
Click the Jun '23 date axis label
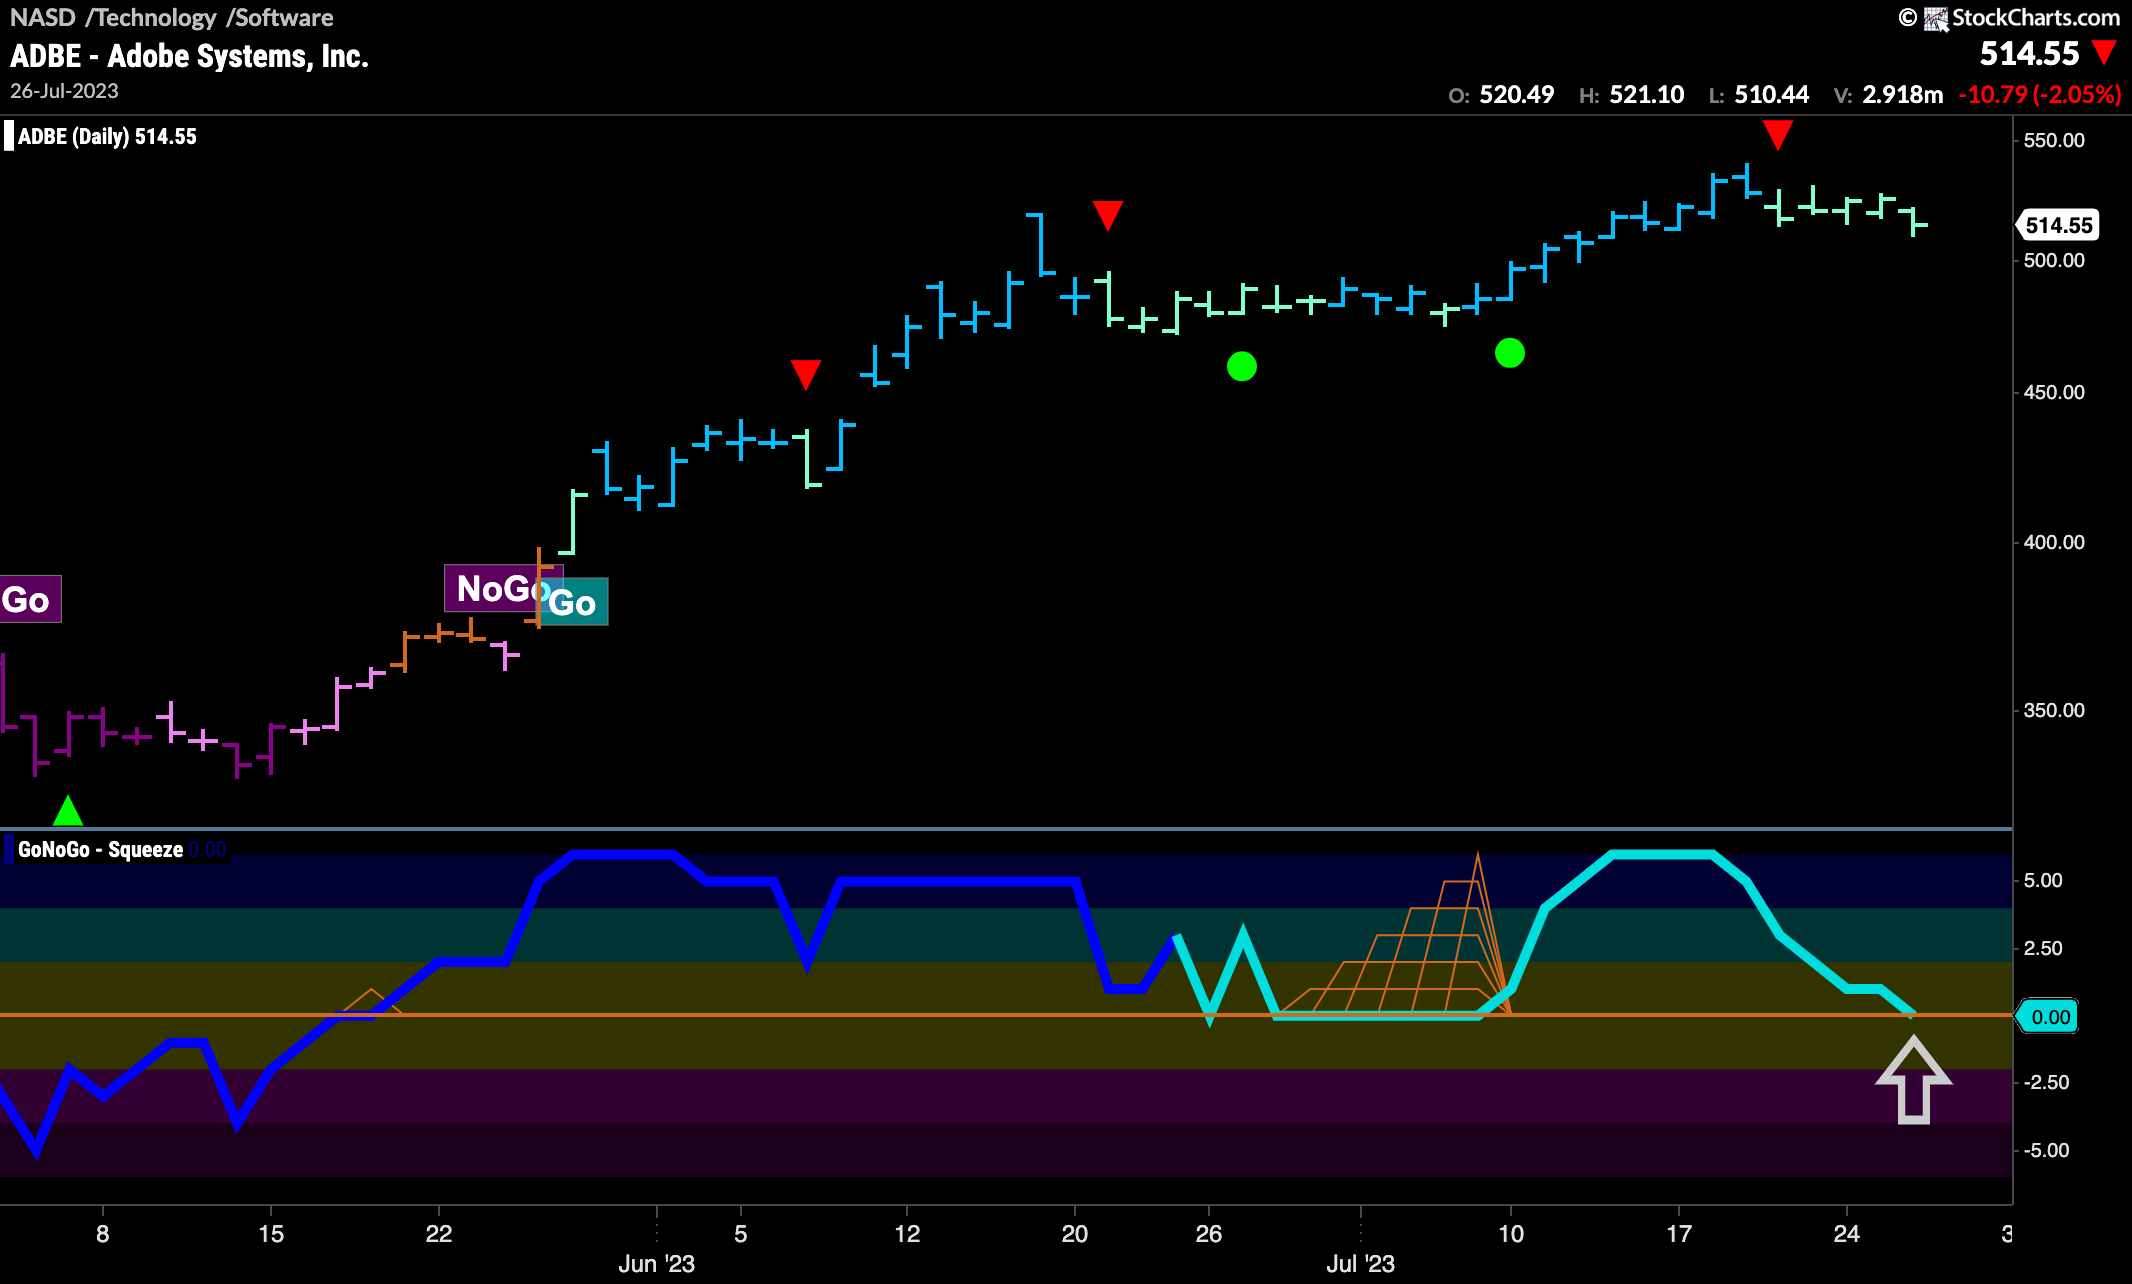(656, 1263)
